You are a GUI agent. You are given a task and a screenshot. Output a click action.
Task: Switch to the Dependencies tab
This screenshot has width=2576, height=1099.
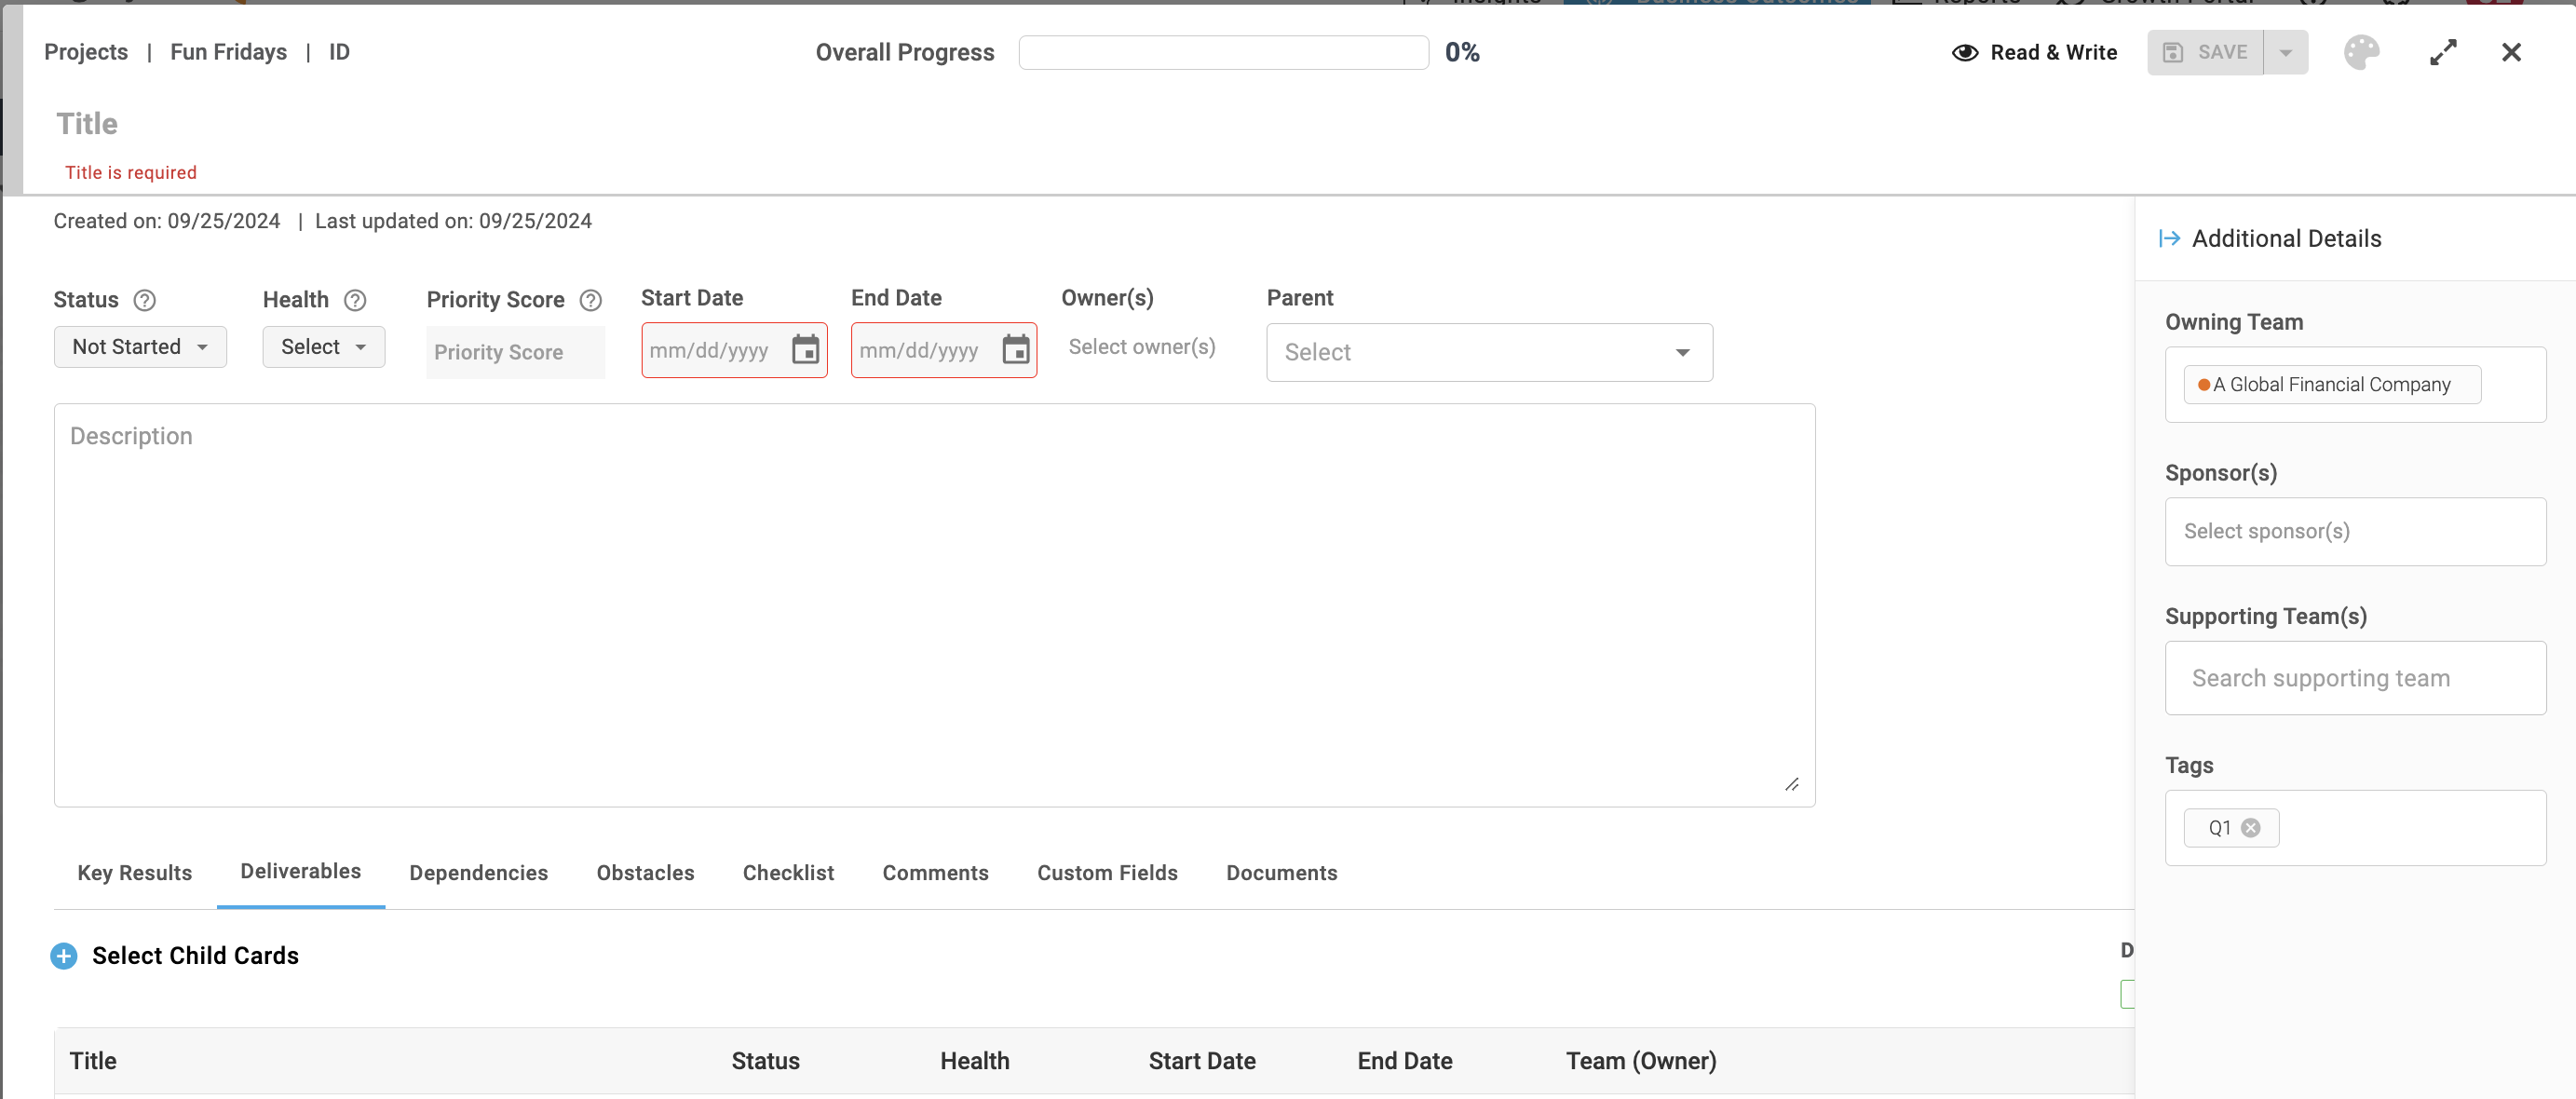point(479,872)
